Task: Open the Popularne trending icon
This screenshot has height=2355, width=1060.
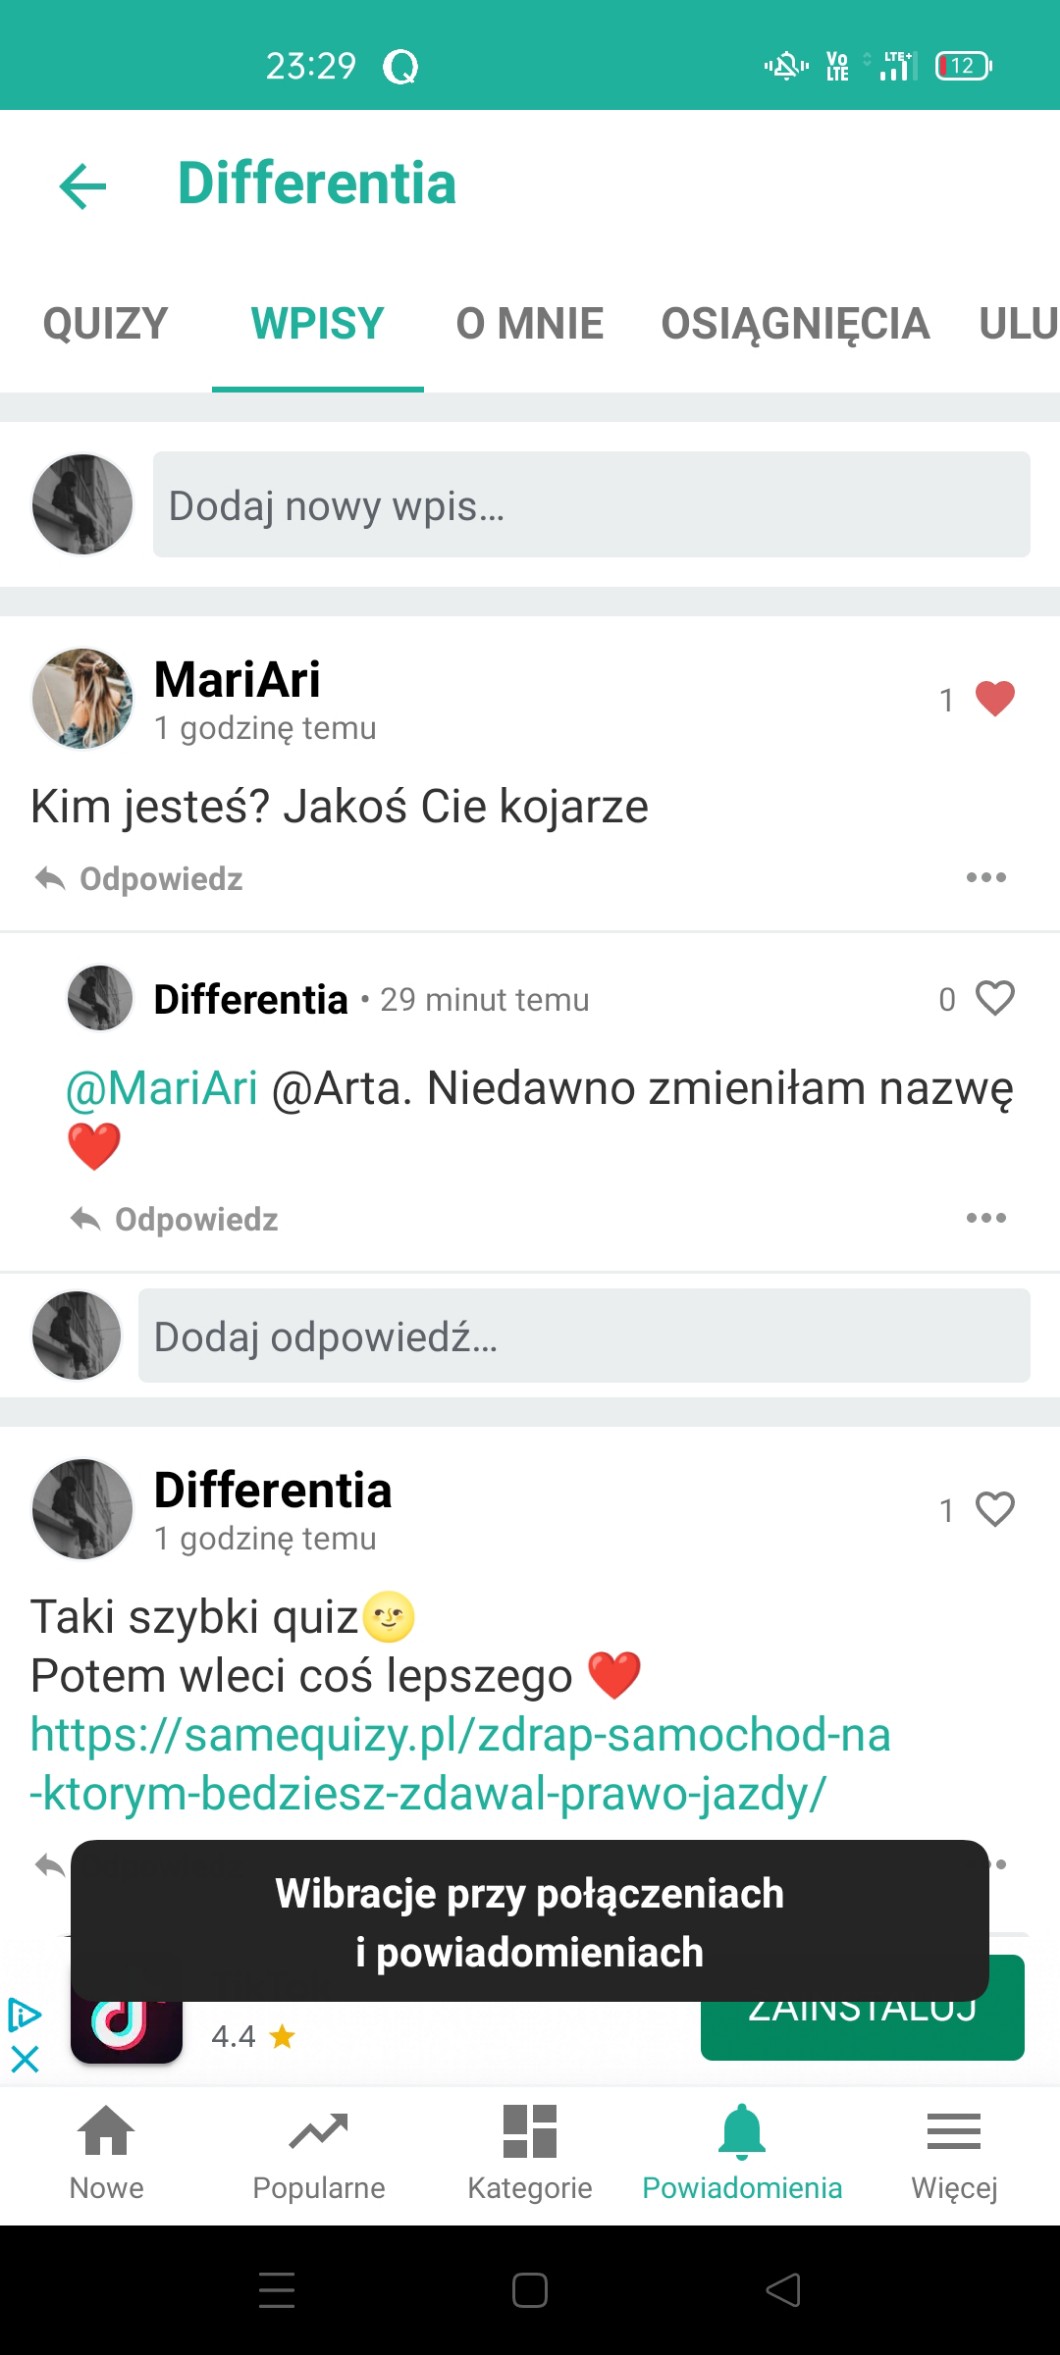Action: (x=318, y=2132)
